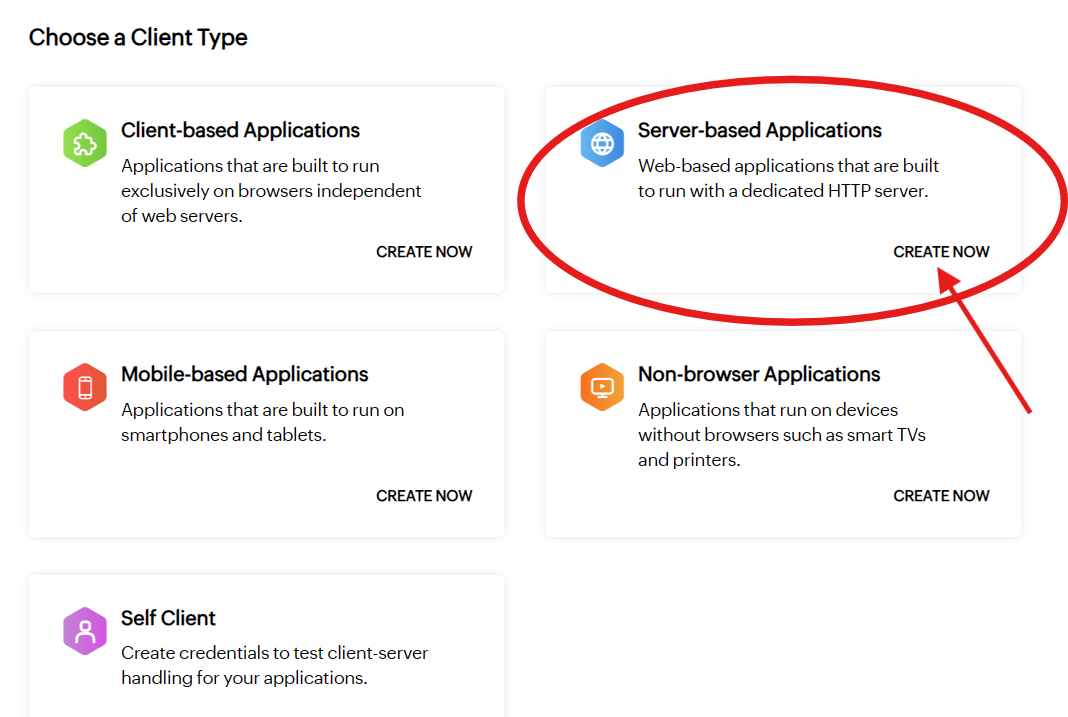The height and width of the screenshot is (717, 1068).
Task: Choose the Self Client heading
Action: [x=168, y=618]
